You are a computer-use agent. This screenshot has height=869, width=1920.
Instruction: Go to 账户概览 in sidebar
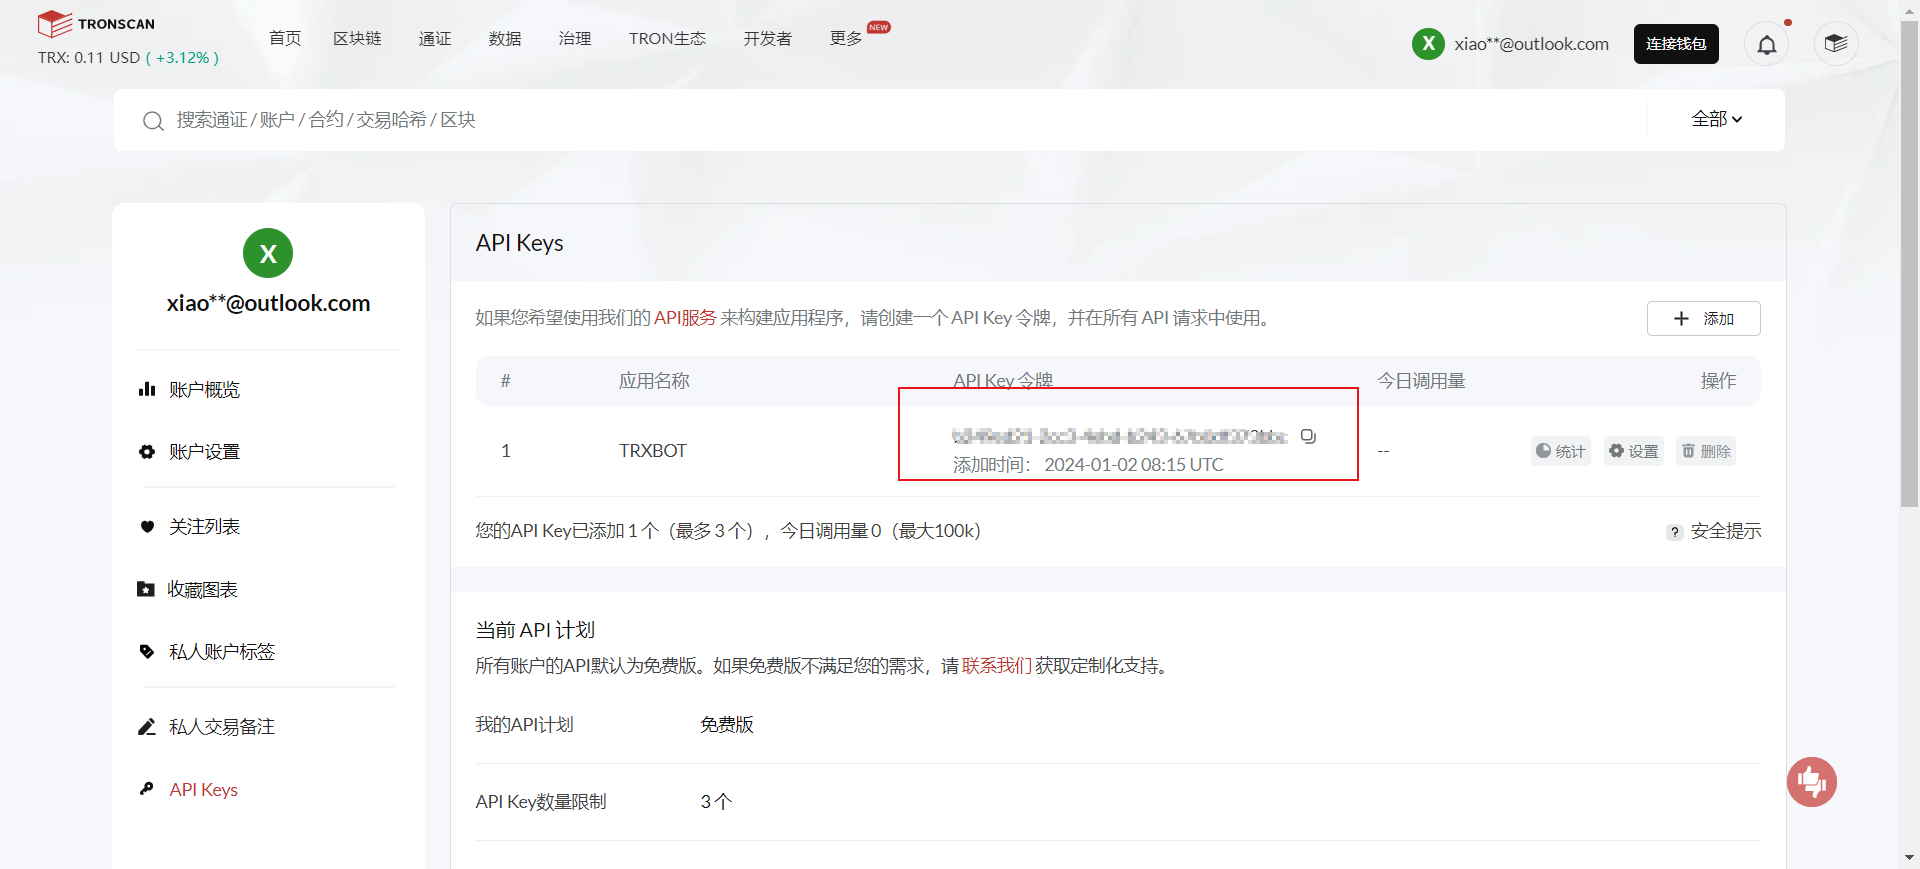point(204,390)
